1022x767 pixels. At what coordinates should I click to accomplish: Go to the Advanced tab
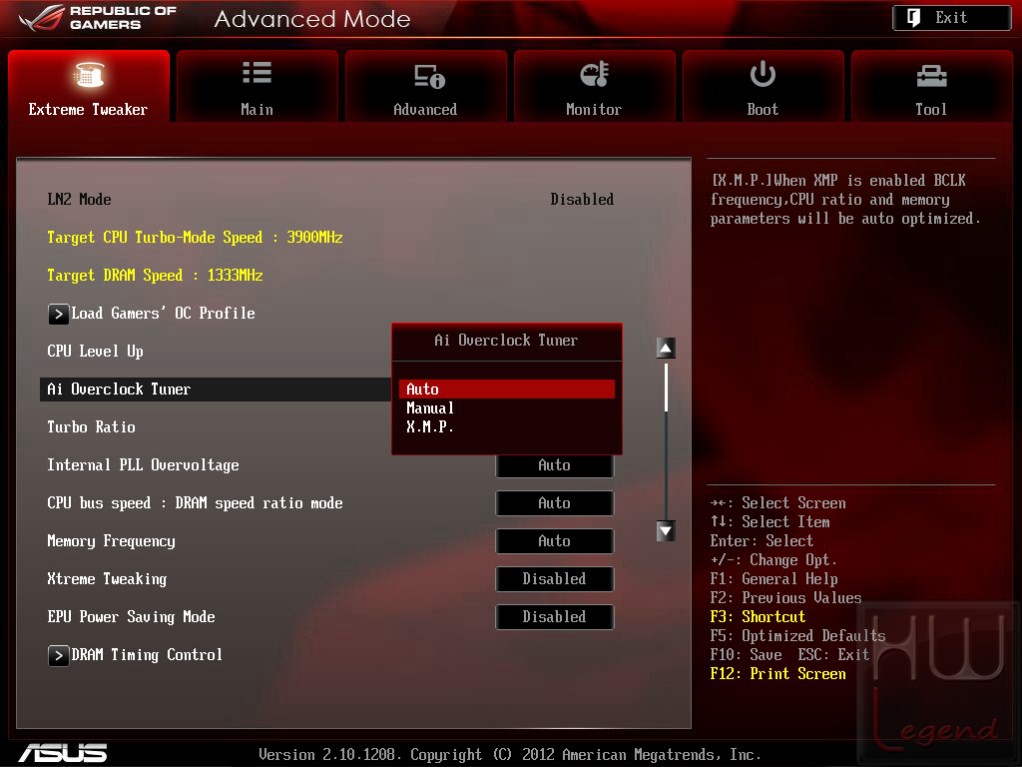(426, 86)
